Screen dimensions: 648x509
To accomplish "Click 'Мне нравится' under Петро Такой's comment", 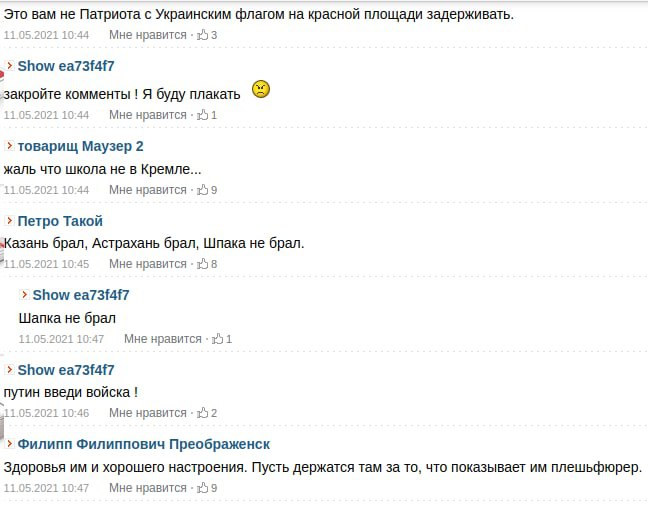I will pyautogui.click(x=148, y=264).
